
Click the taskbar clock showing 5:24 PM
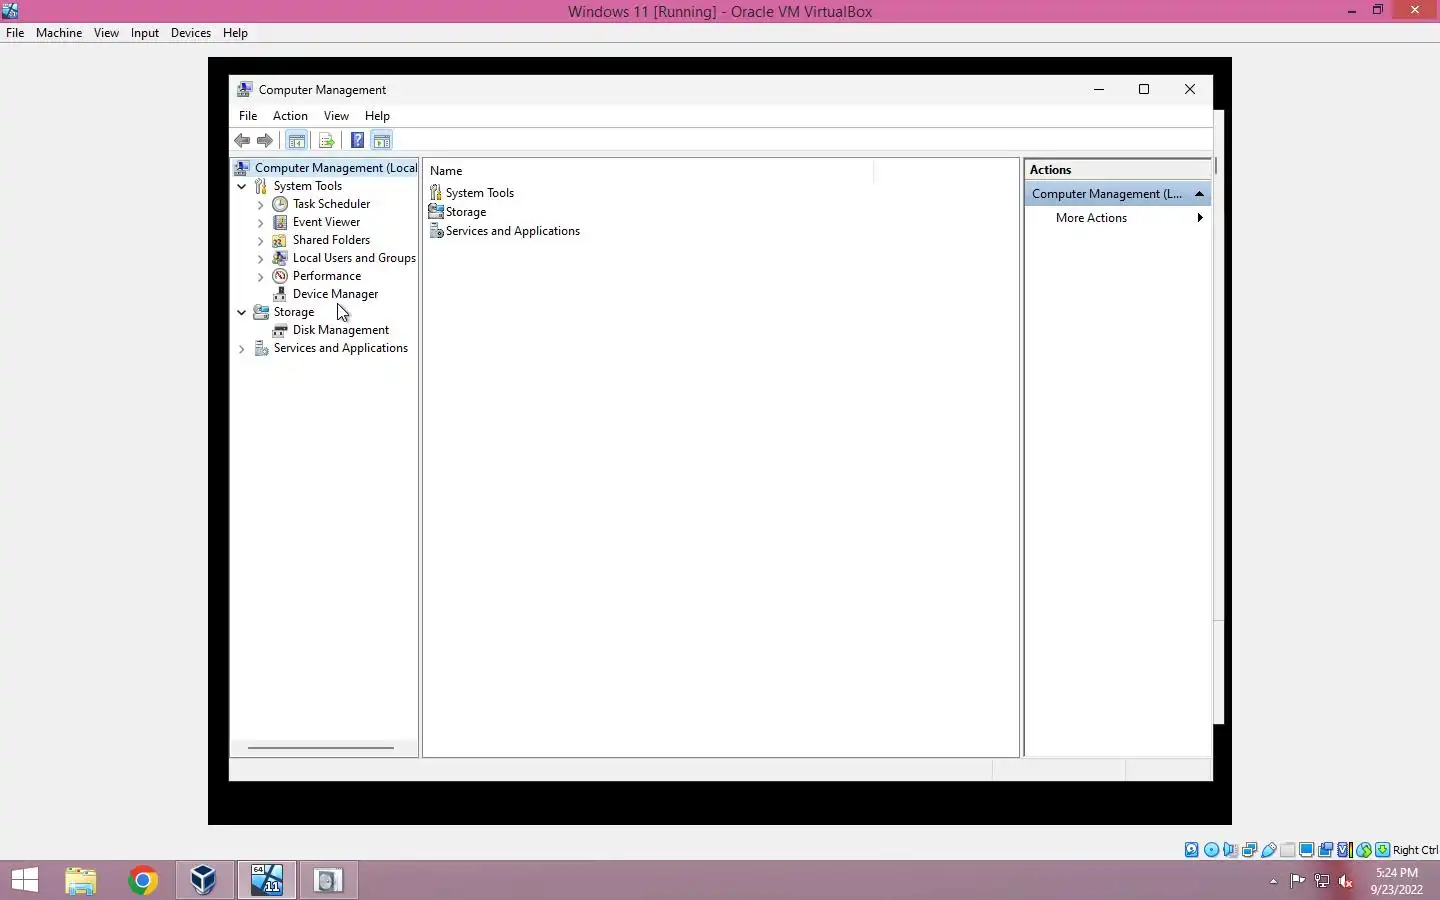1396,880
